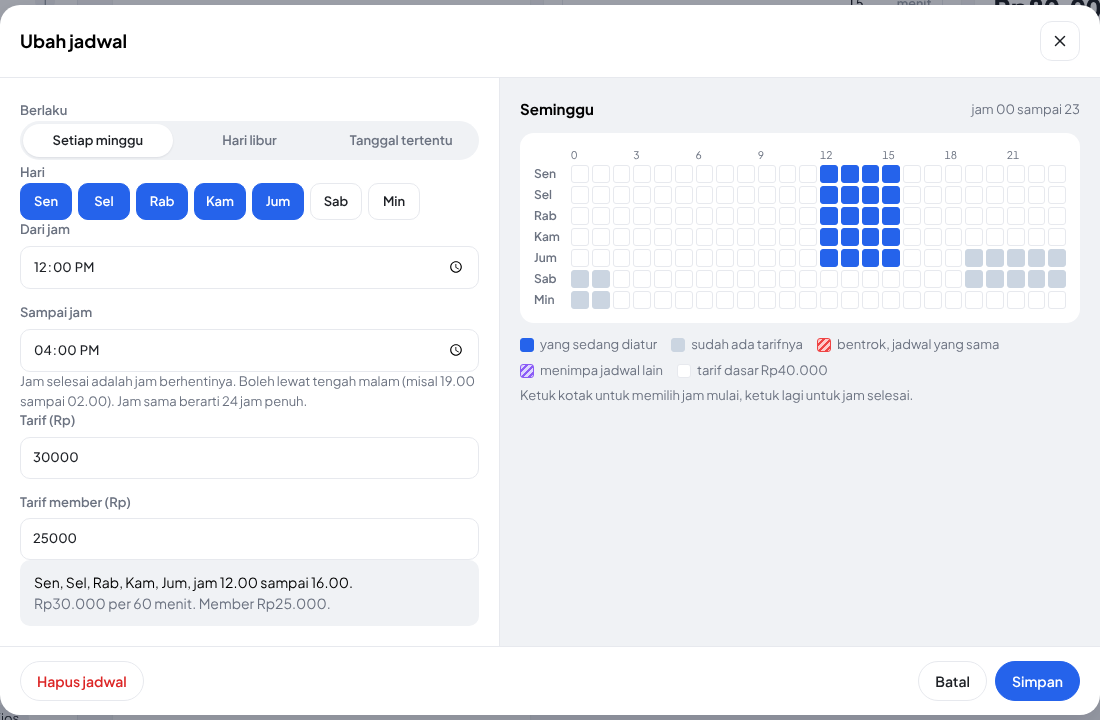The image size is (1100, 720).
Task: Cancel with the Batal button
Action: [x=952, y=681]
